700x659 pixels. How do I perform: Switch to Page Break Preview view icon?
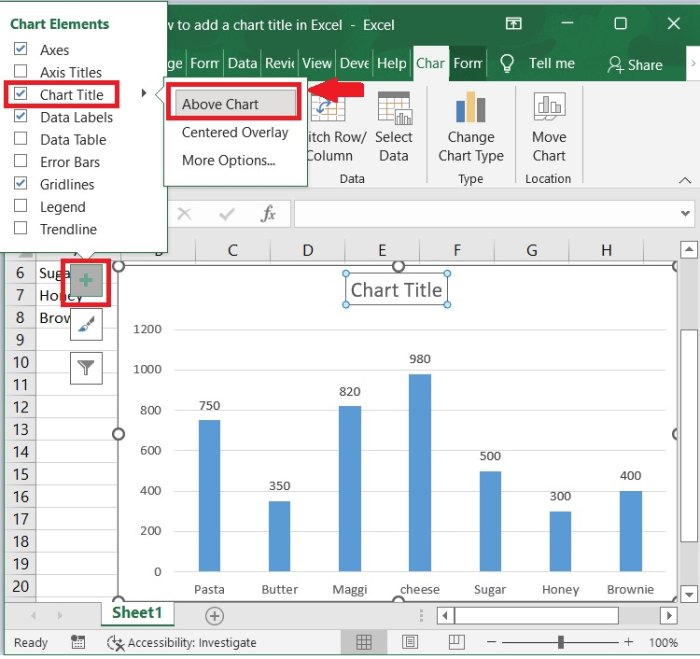(455, 642)
